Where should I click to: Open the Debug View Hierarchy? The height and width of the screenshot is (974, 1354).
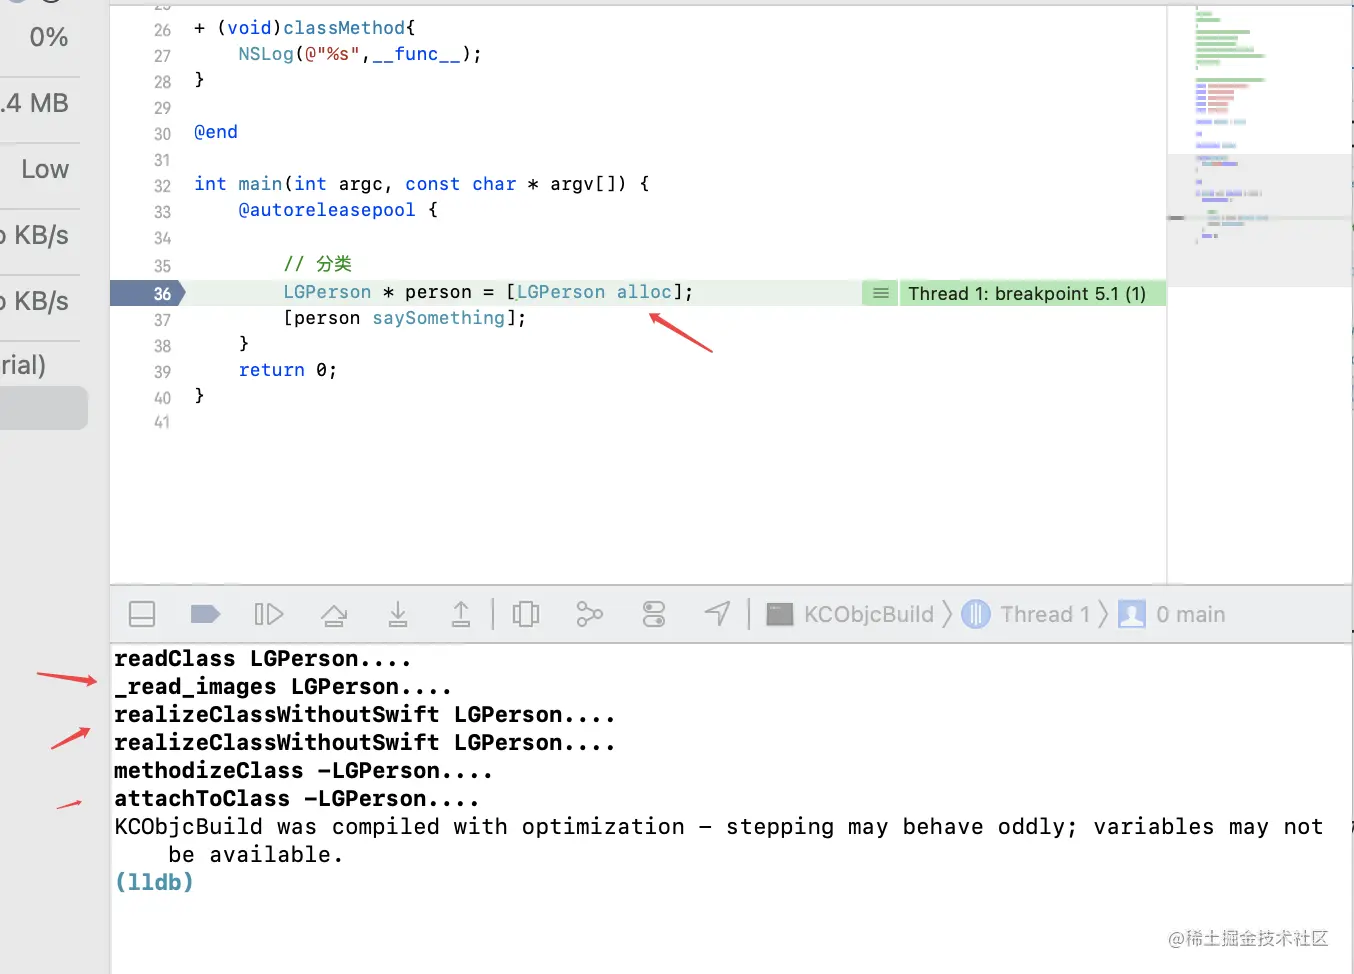[526, 614]
